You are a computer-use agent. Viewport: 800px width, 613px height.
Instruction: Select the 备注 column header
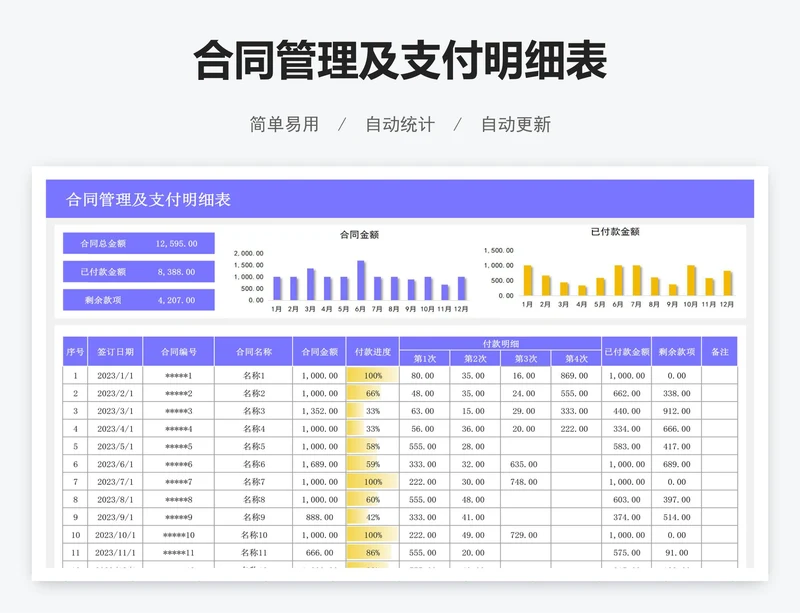(x=719, y=352)
